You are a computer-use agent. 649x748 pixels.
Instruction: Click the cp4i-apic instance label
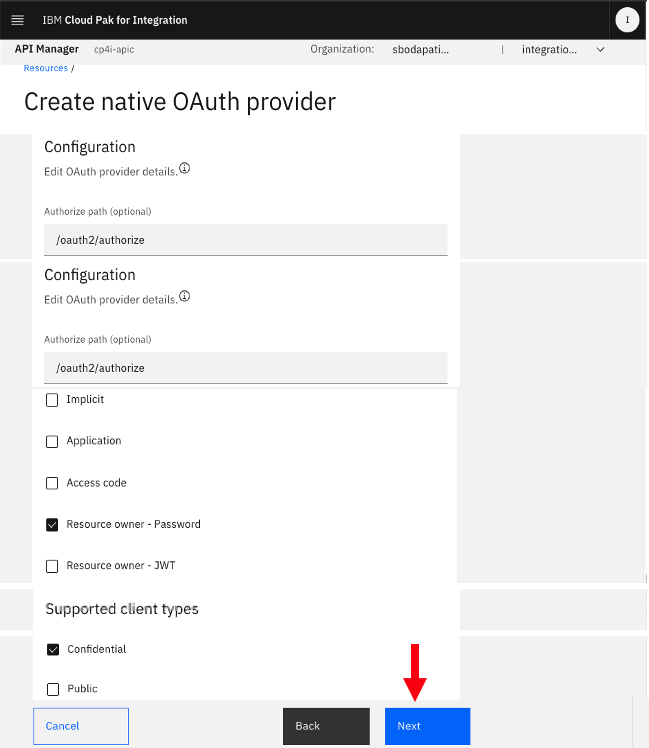[x=114, y=50]
